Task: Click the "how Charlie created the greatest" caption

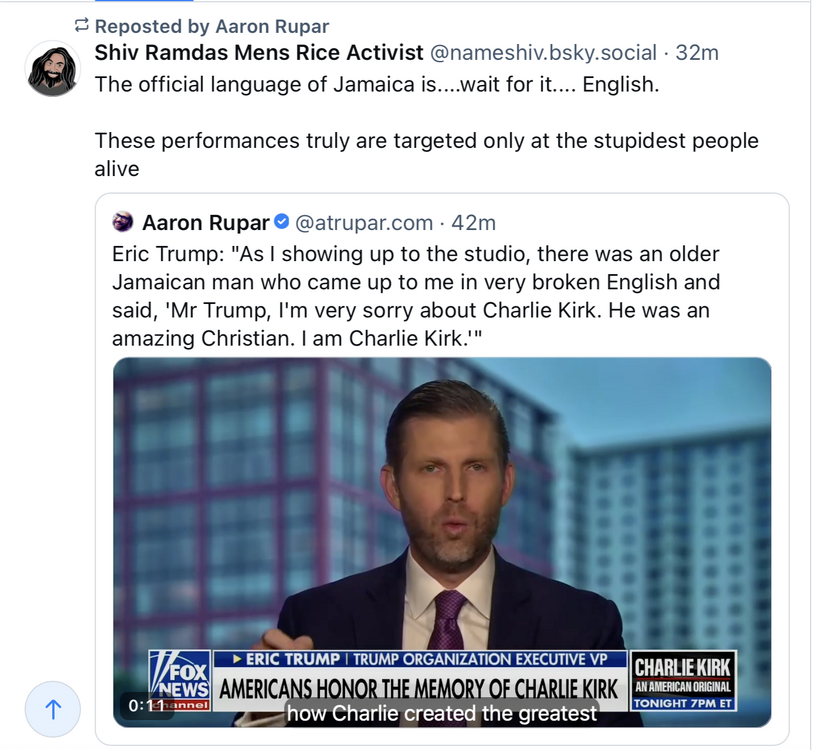Action: [442, 713]
